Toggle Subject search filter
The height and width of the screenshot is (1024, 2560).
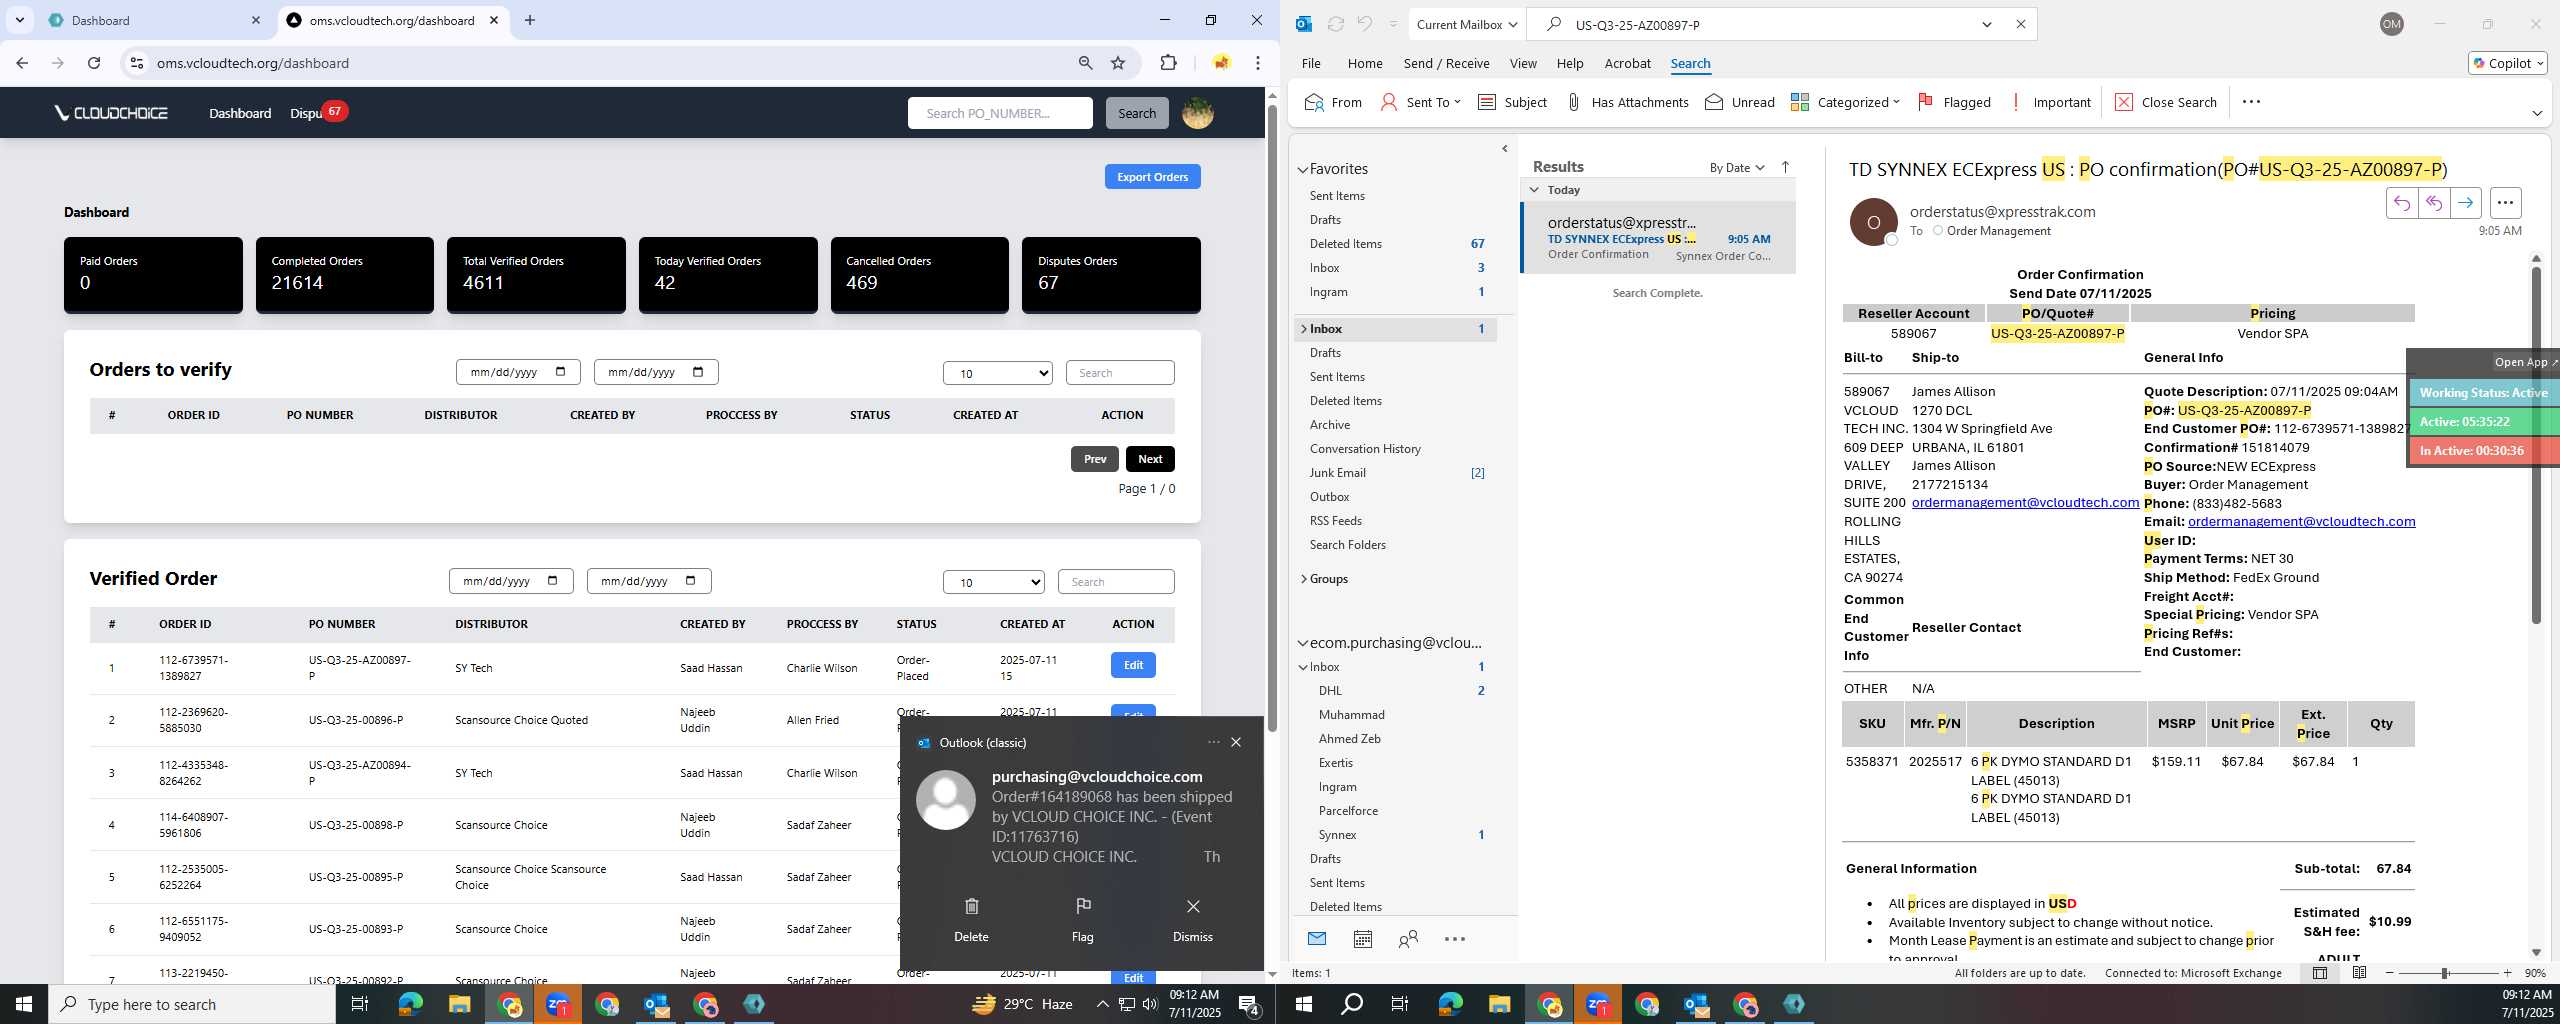tap(1512, 102)
